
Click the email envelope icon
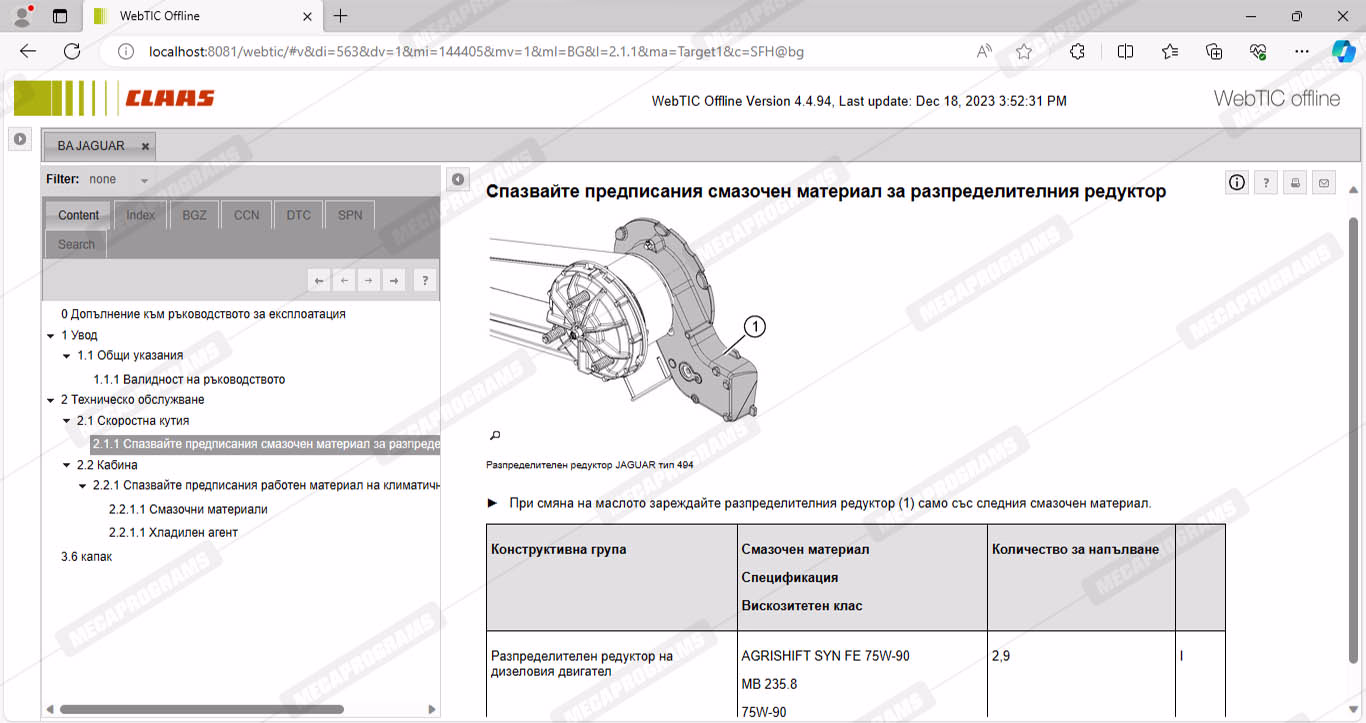[1324, 182]
